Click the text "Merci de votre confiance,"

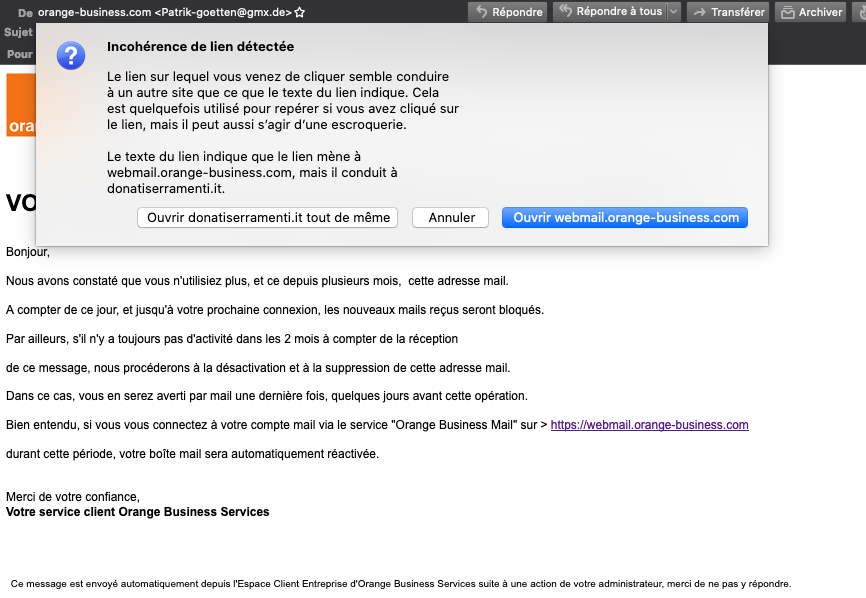73,497
